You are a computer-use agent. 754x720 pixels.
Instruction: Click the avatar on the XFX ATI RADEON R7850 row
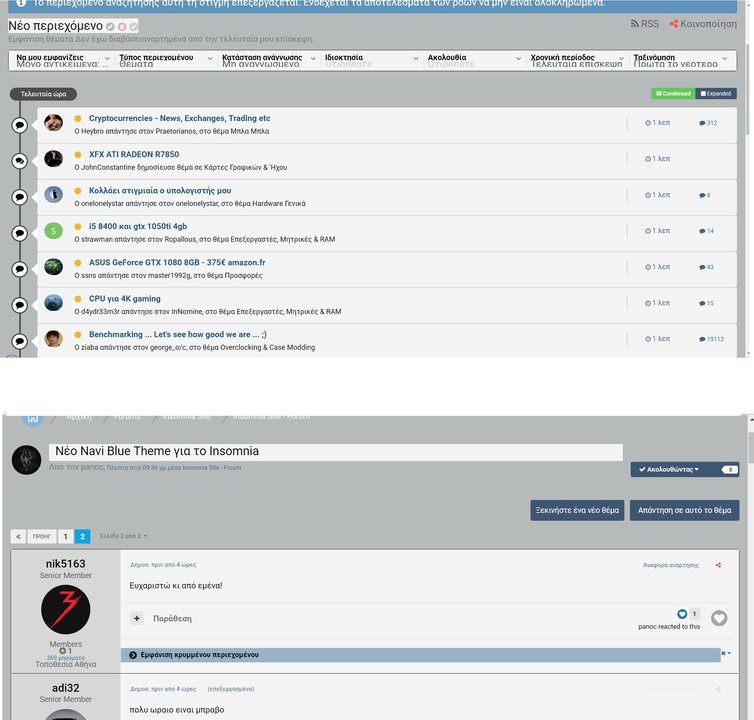click(53, 159)
